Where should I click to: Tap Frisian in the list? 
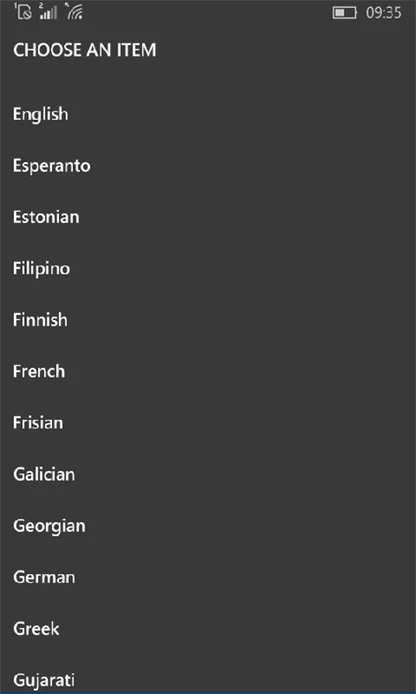(38, 422)
